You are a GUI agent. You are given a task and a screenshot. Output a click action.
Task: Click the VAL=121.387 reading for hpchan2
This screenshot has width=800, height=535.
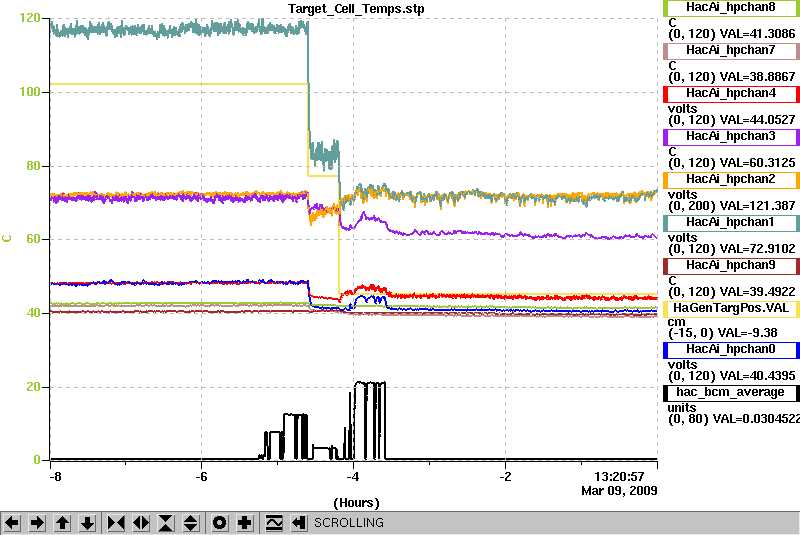point(757,206)
